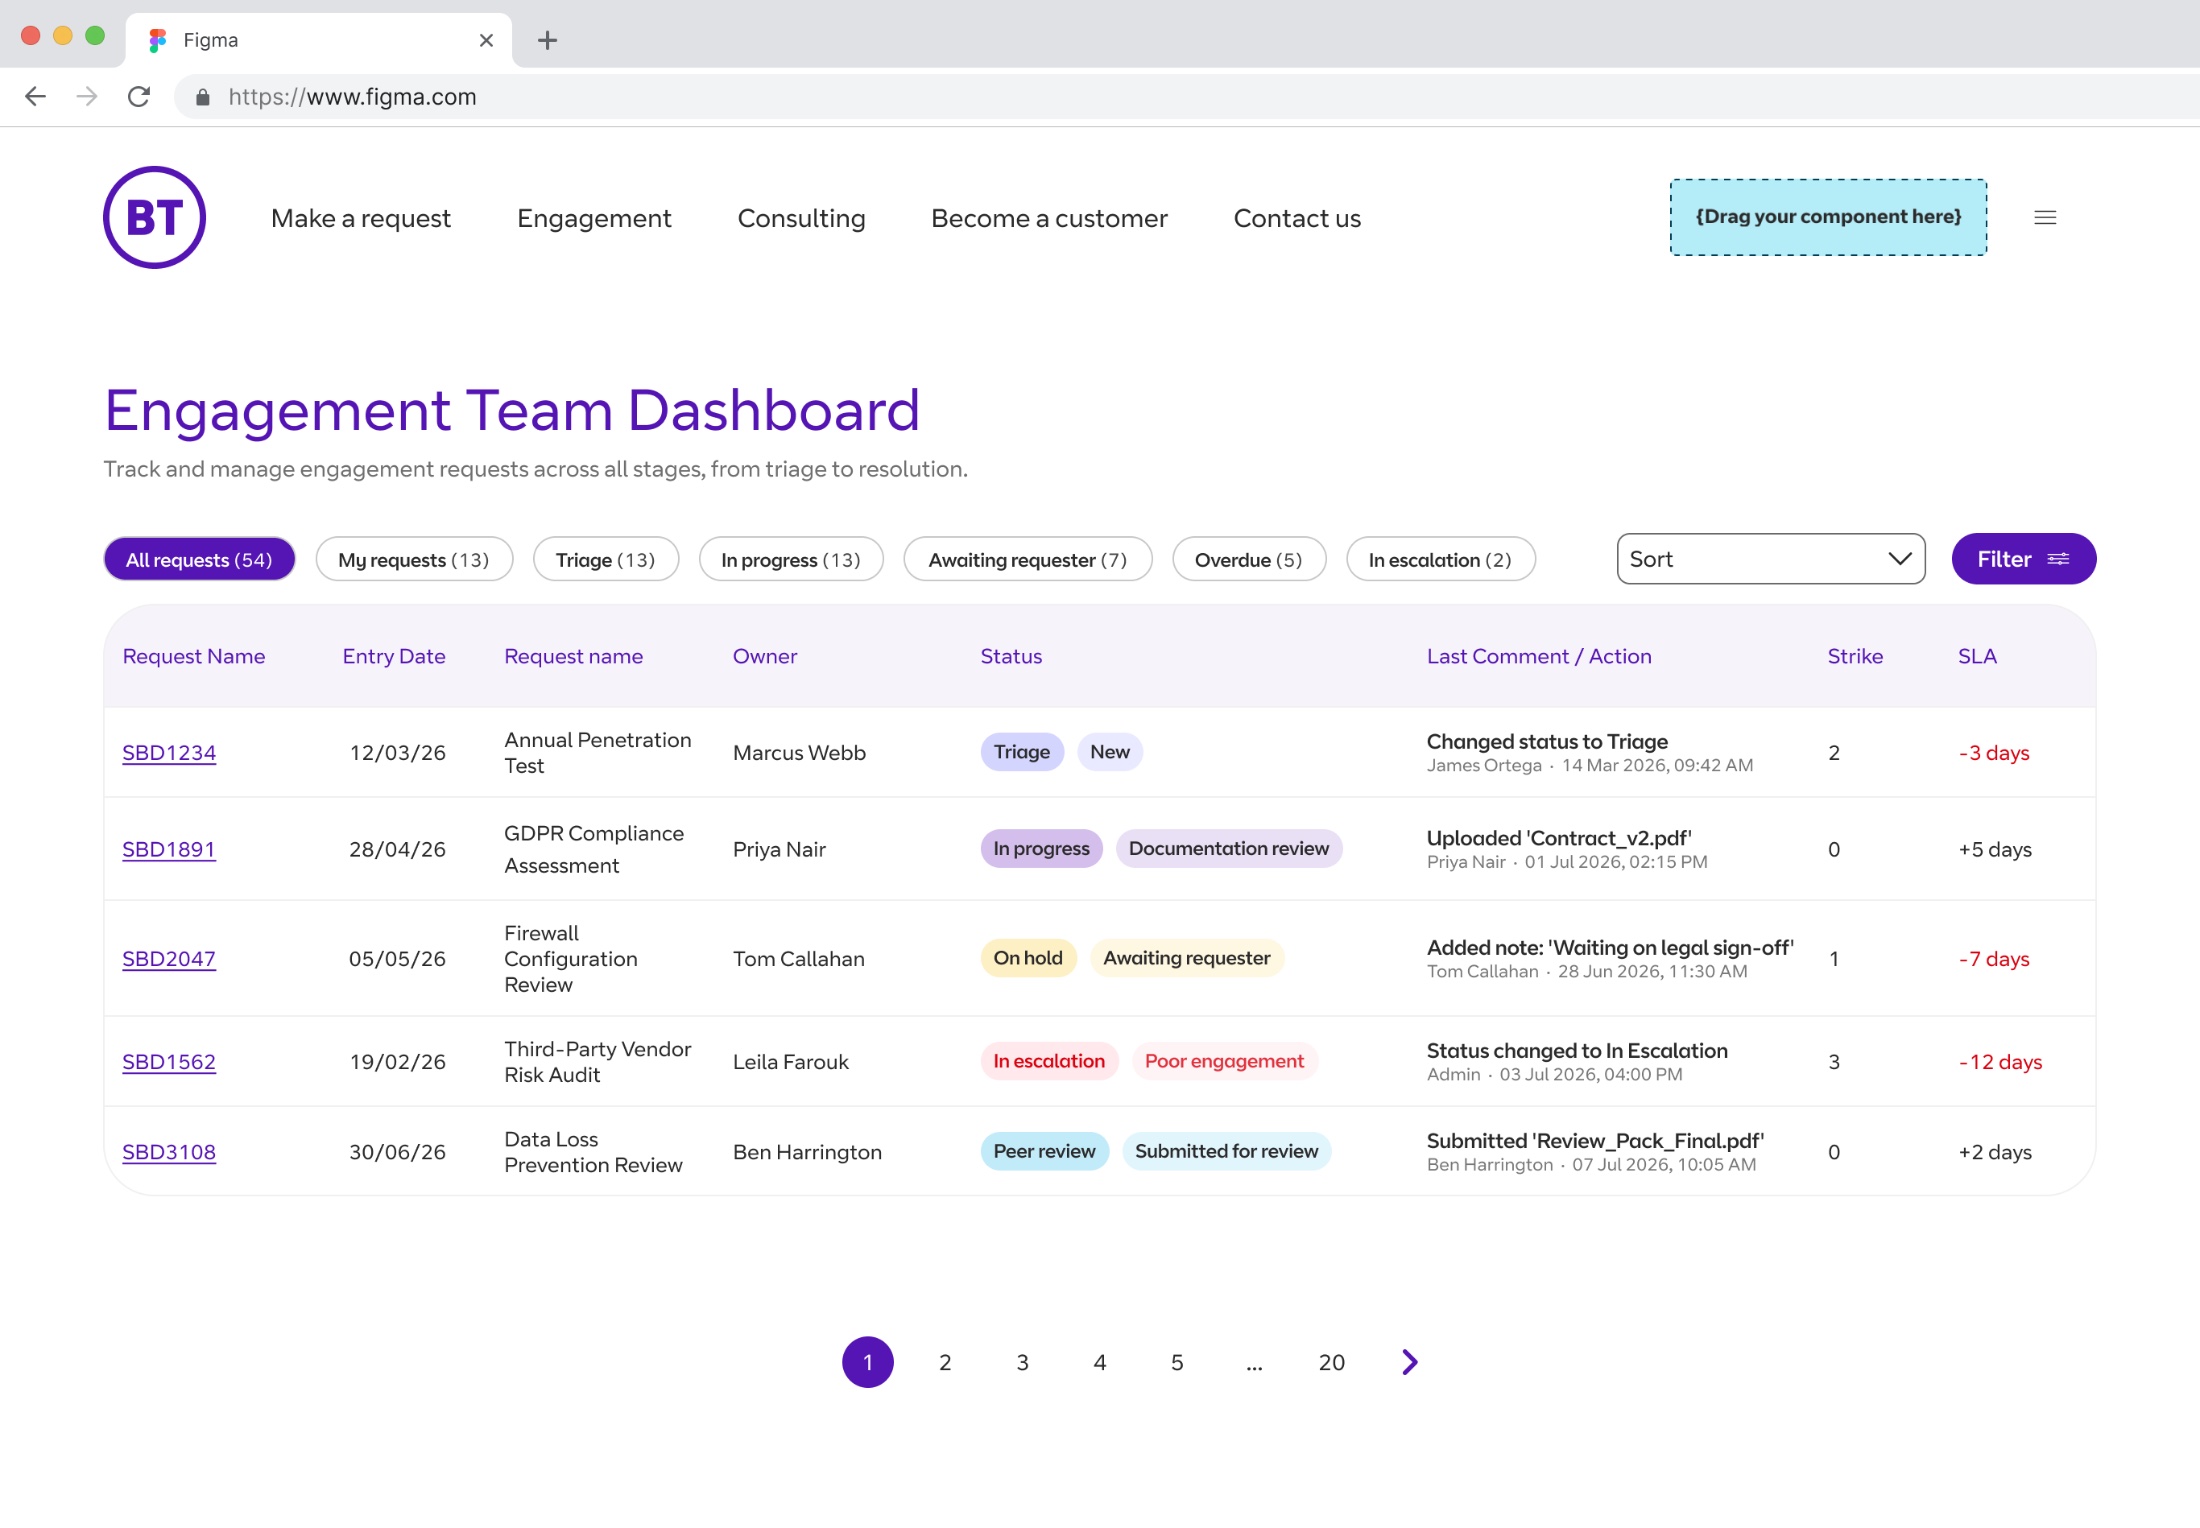Viewport: 2200px width, 1528px height.
Task: Open request SBD2047
Action: 169,958
